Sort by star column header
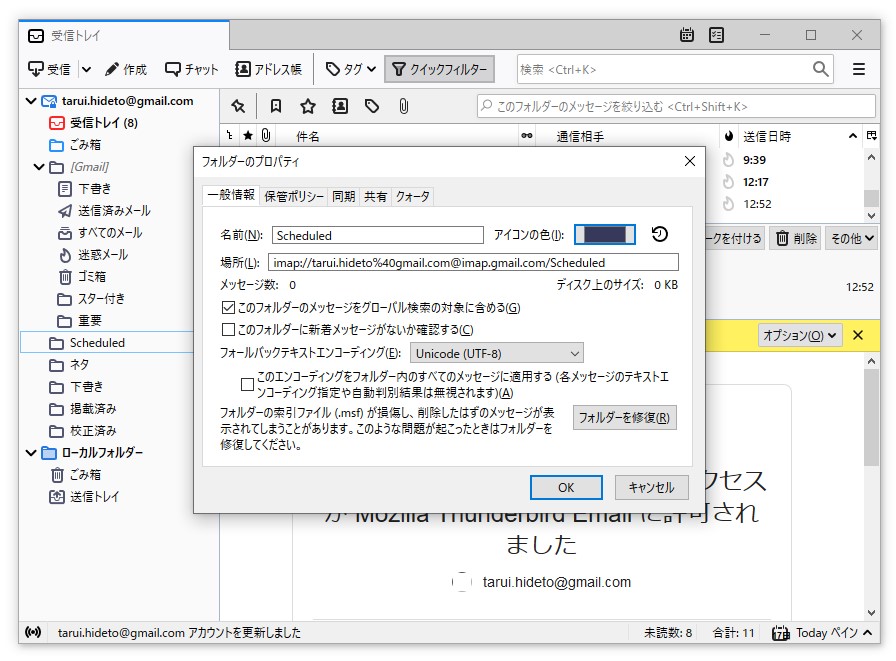 [x=248, y=135]
